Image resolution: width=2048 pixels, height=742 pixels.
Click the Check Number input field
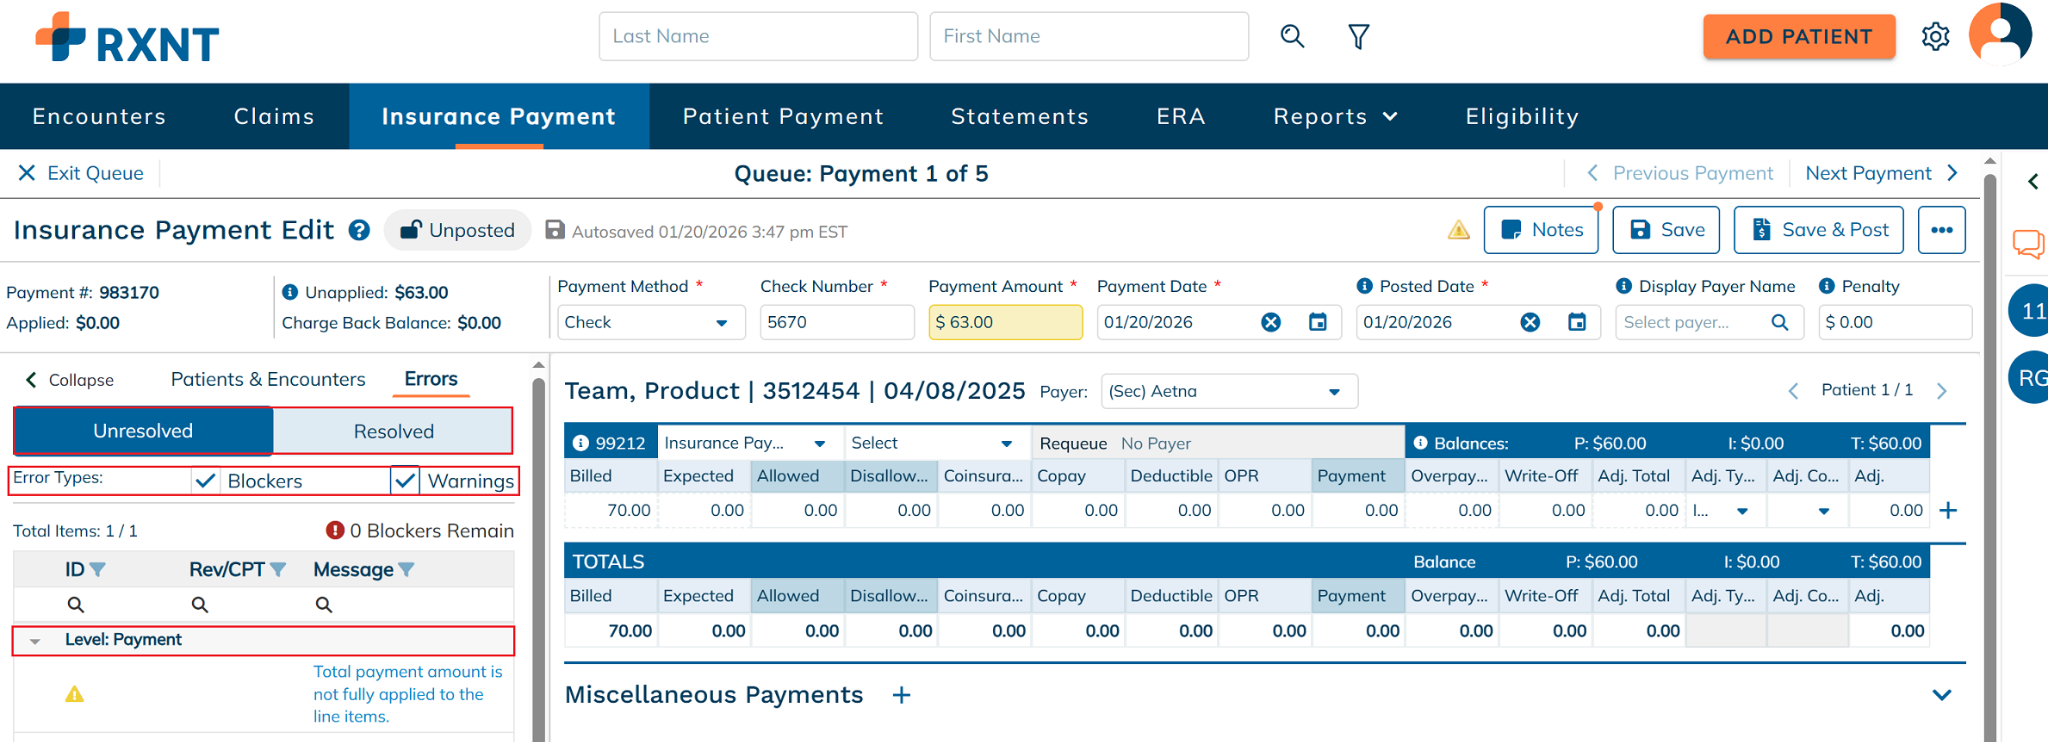[x=836, y=322]
